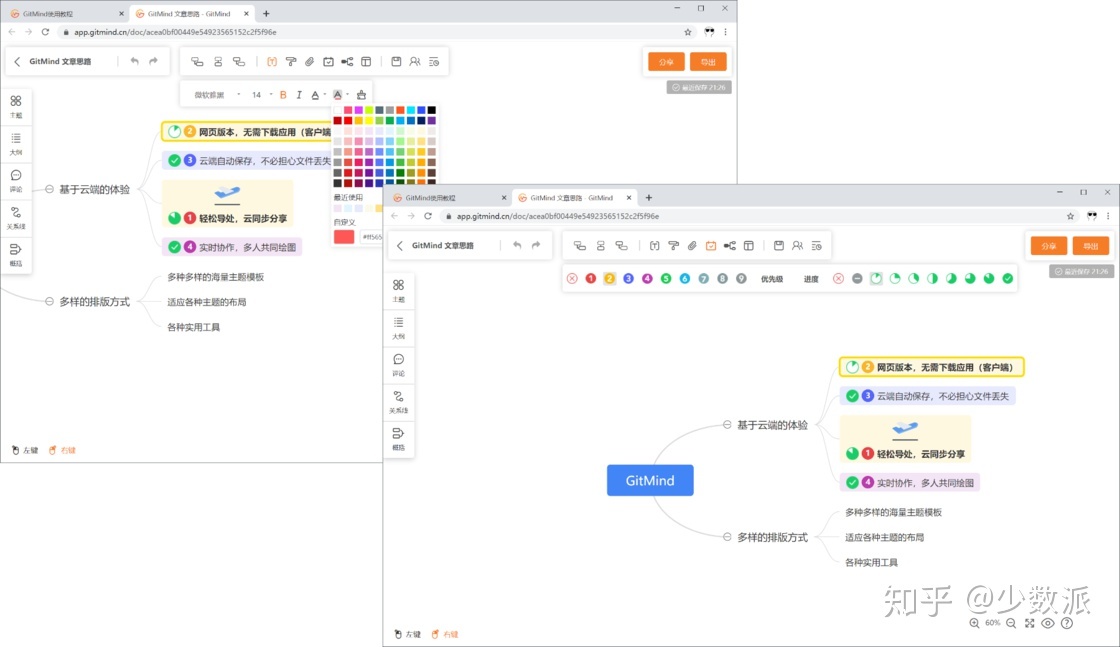Click 分享 share button in back window

(666, 61)
